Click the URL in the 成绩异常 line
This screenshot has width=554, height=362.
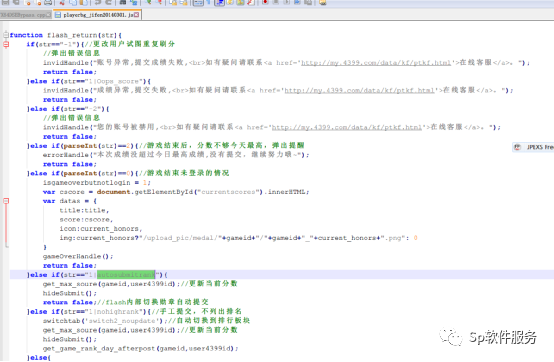[359, 90]
